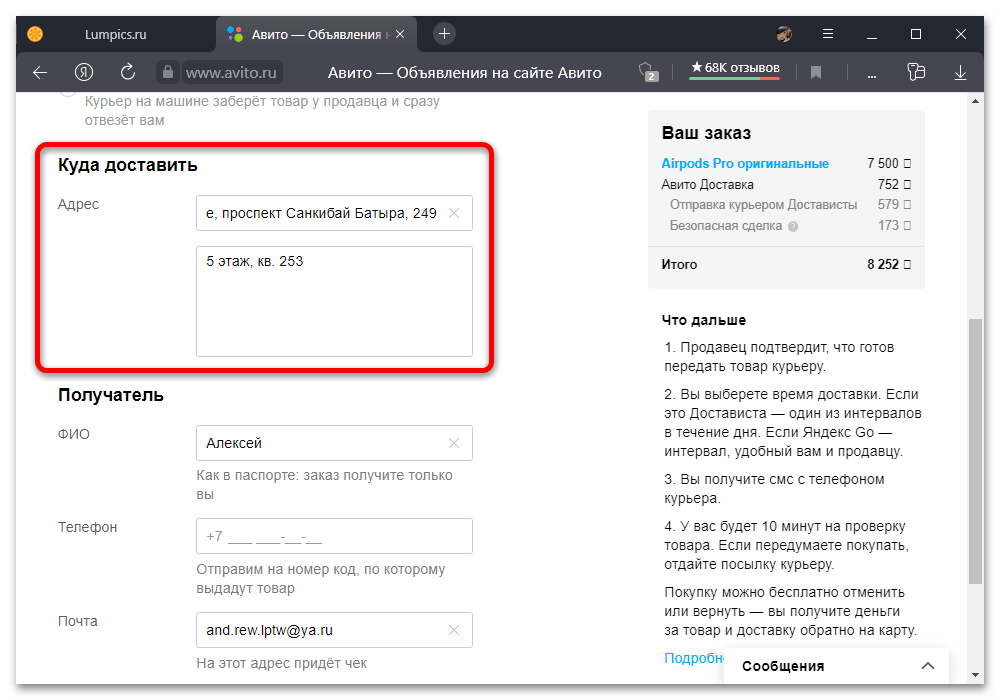
Task: Clear the email field with the X
Action: coord(454,630)
